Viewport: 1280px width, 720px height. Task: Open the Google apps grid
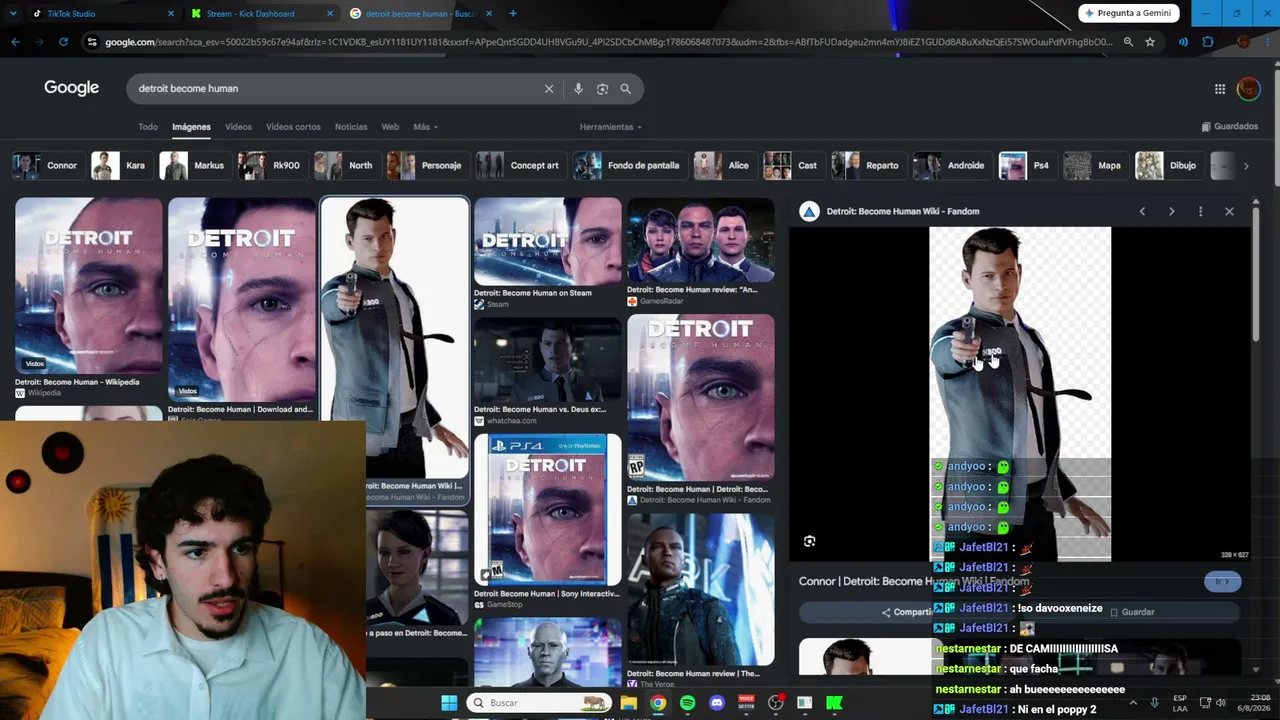[x=1220, y=89]
